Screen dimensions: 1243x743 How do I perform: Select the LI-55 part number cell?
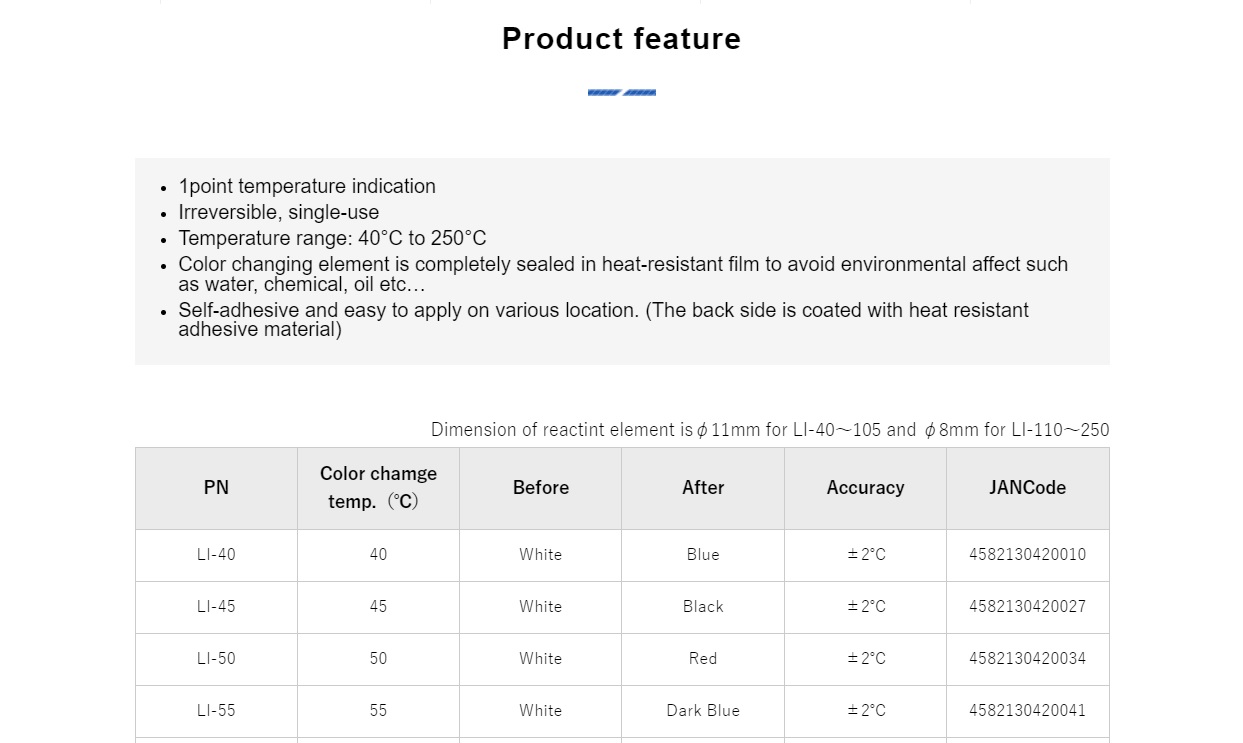216,711
